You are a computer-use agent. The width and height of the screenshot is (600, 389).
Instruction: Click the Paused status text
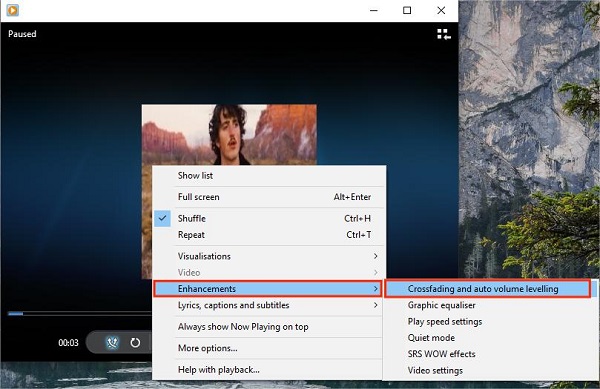22,34
